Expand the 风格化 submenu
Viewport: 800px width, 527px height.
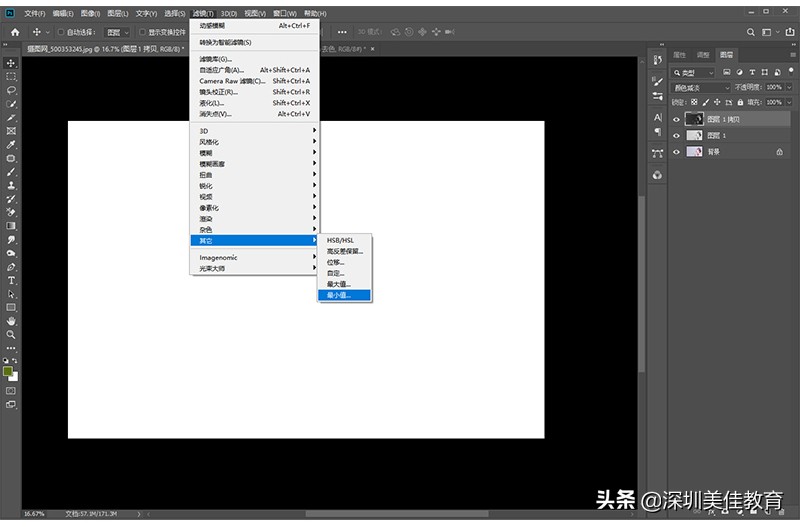(x=254, y=142)
